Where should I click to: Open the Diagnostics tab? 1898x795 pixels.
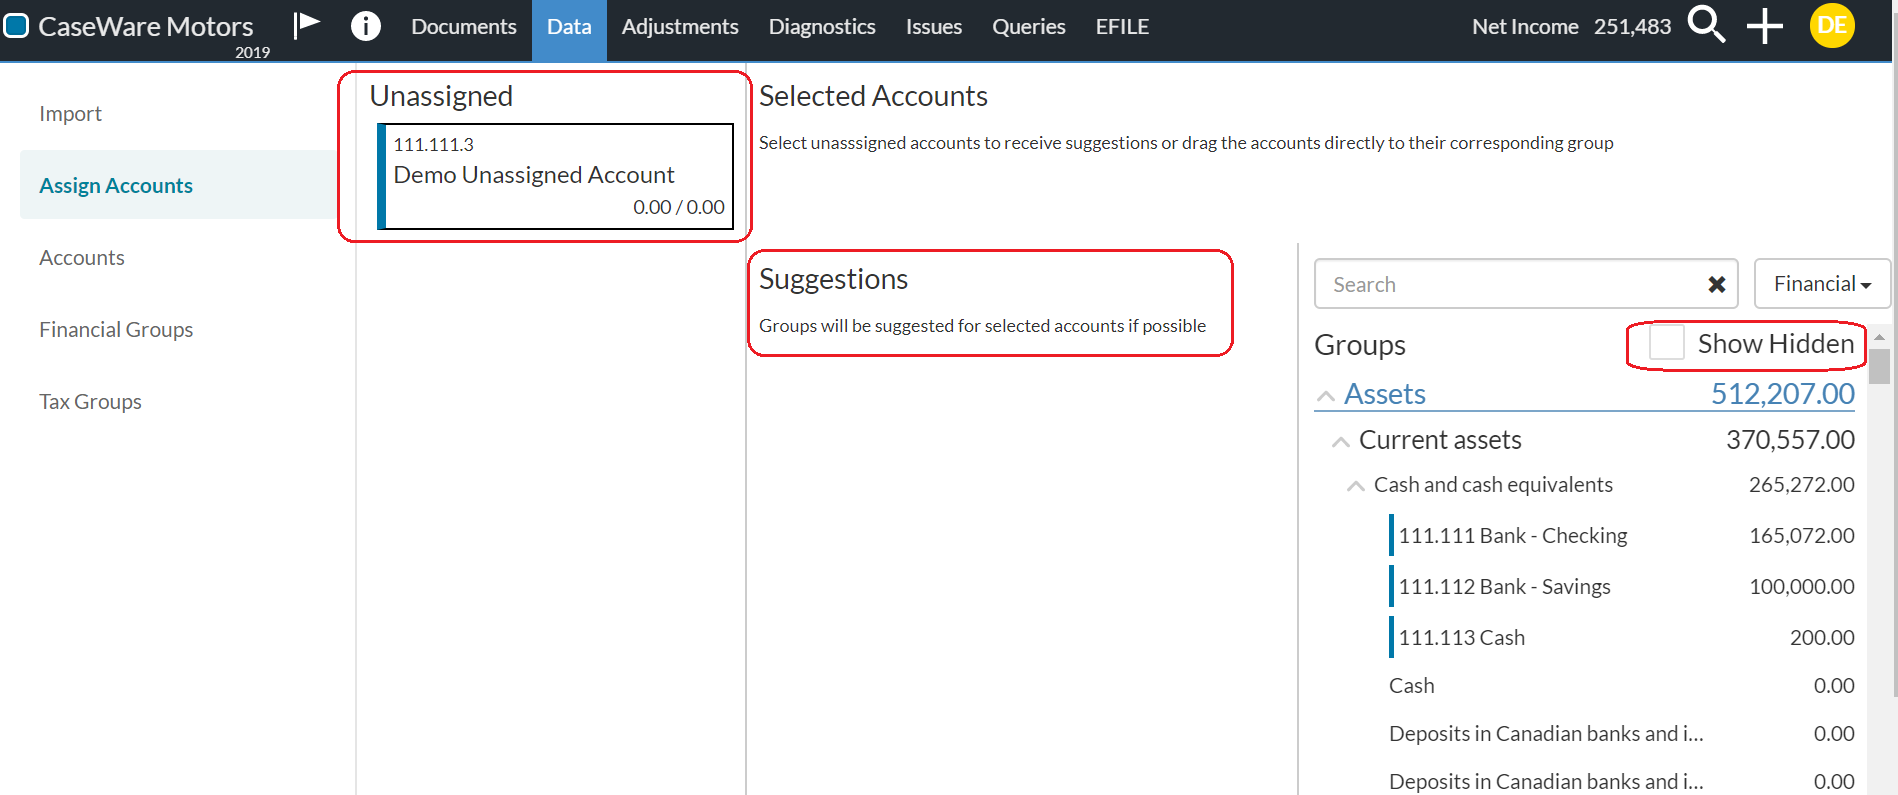tap(821, 27)
